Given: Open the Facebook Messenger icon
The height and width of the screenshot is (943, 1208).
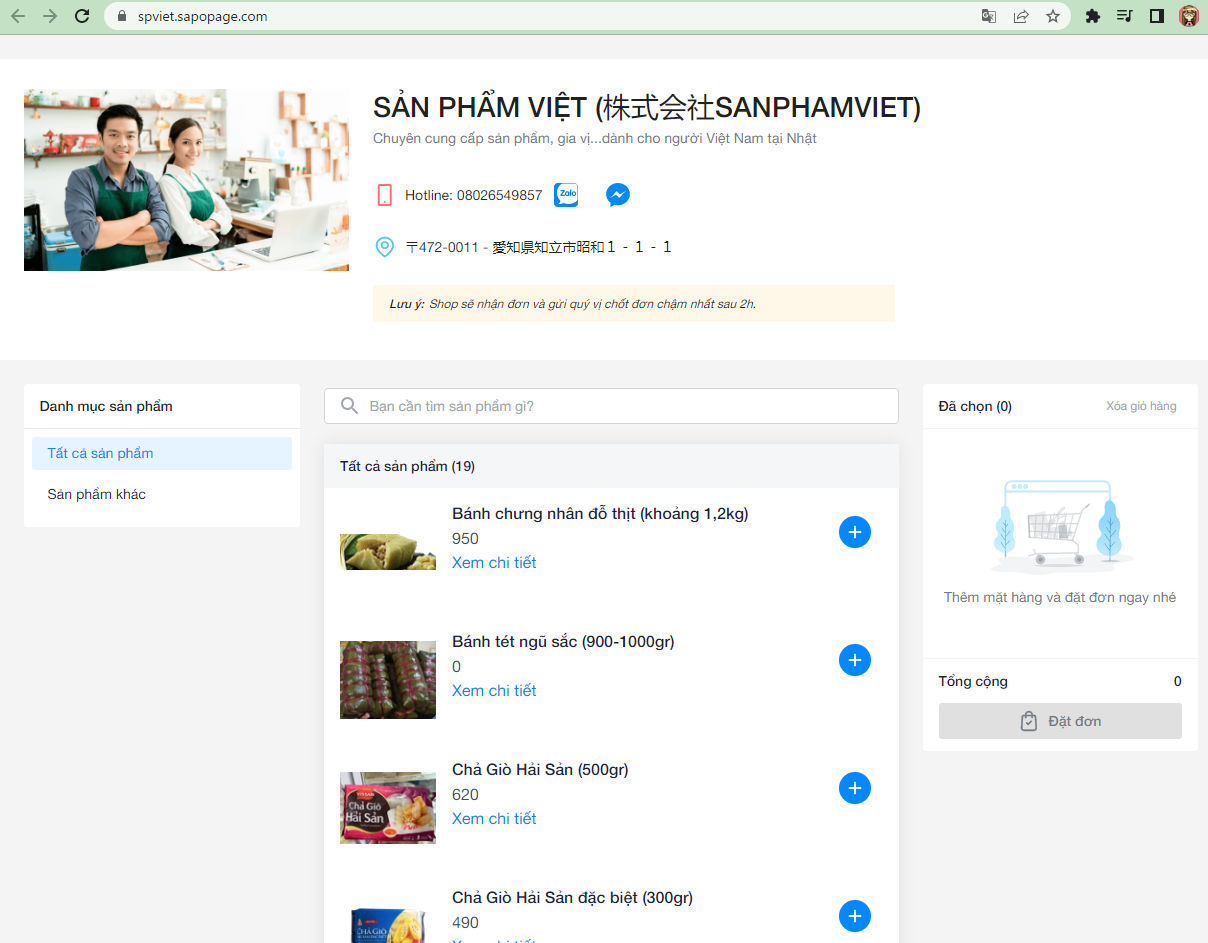Looking at the screenshot, I should (x=618, y=195).
